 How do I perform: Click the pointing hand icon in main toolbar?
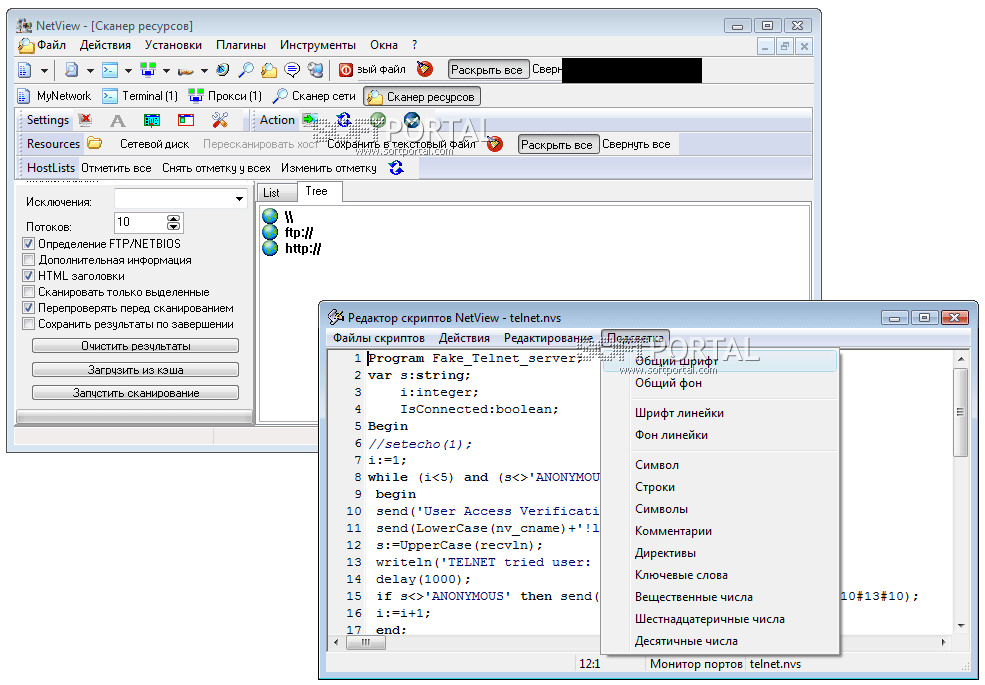185,70
